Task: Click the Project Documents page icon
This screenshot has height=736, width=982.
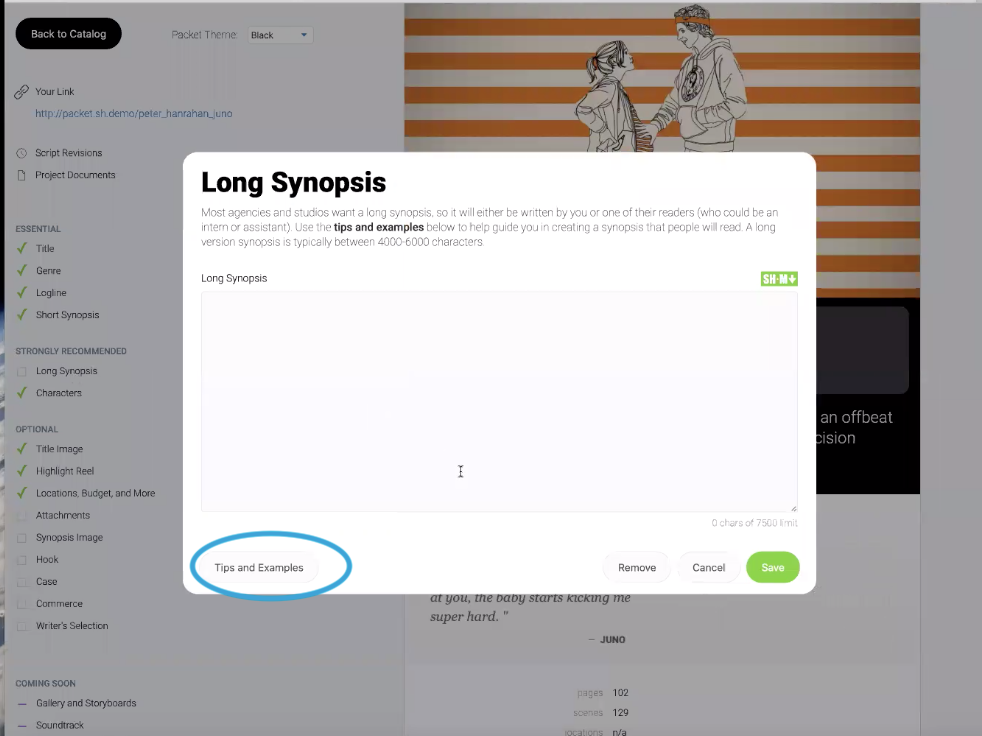Action: point(21,175)
